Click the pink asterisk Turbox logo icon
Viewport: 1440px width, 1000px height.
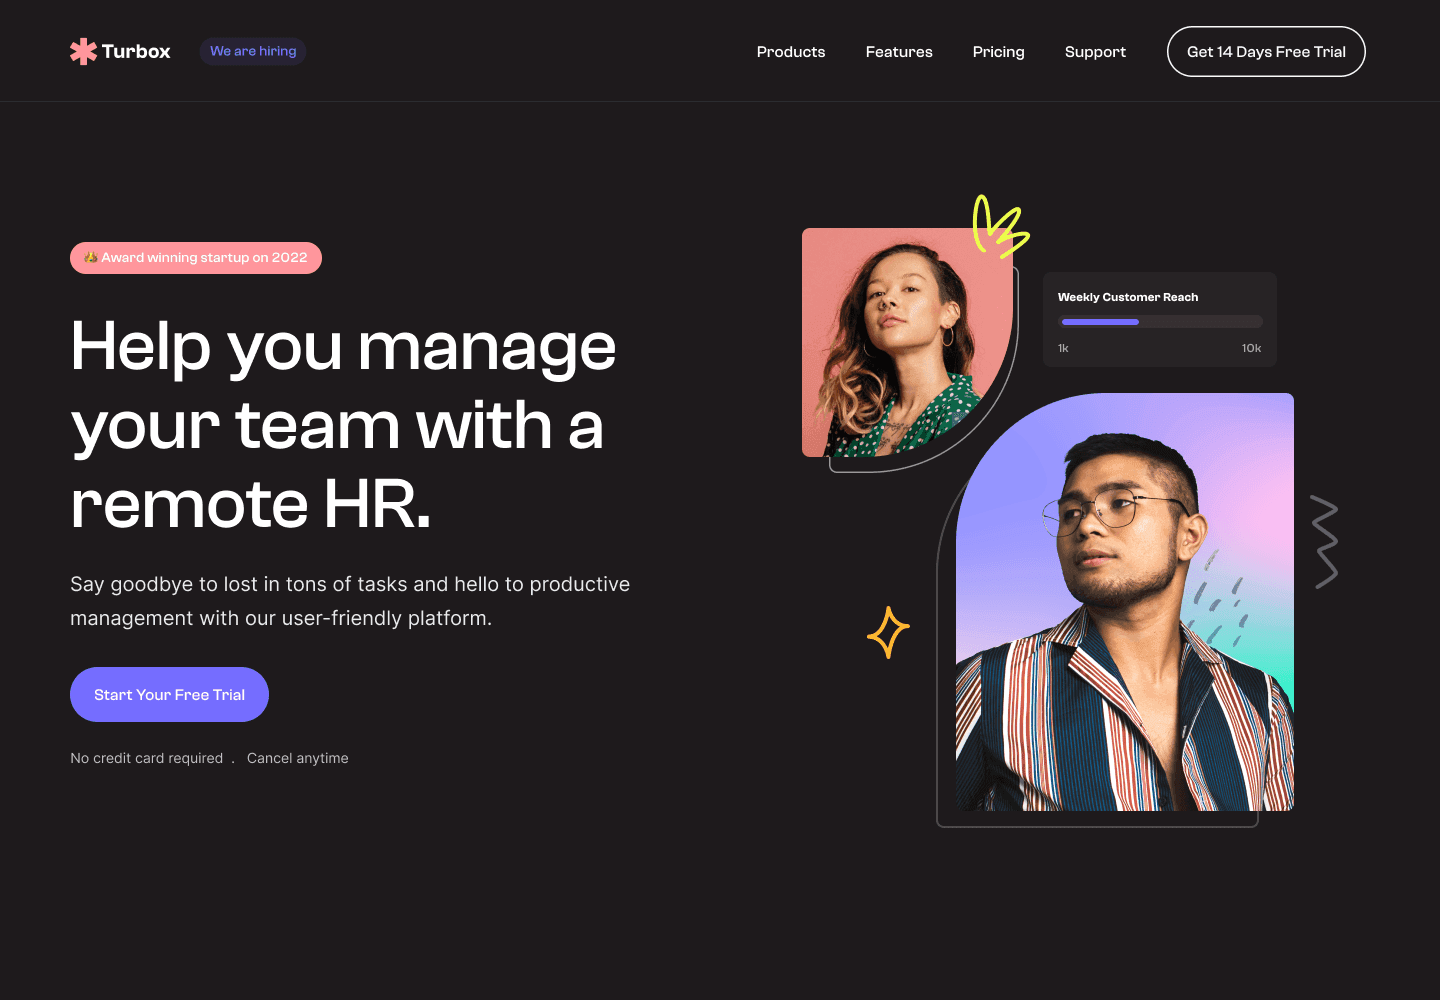pos(83,51)
